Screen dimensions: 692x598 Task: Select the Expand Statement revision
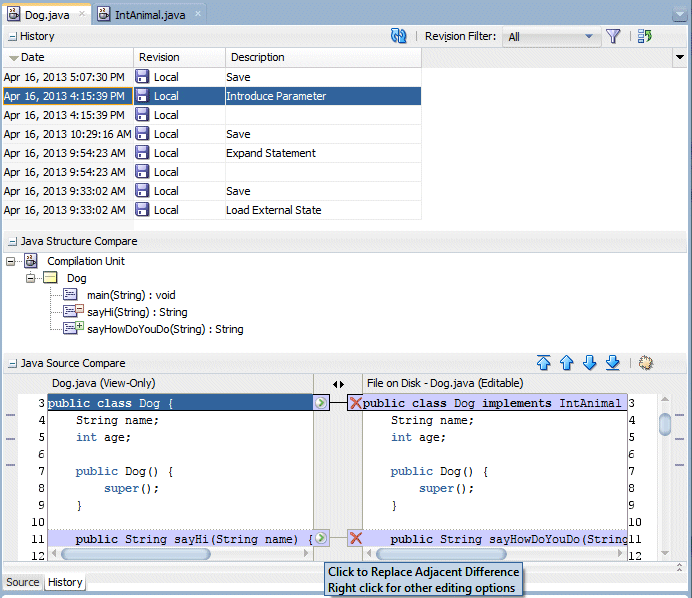[x=212, y=153]
